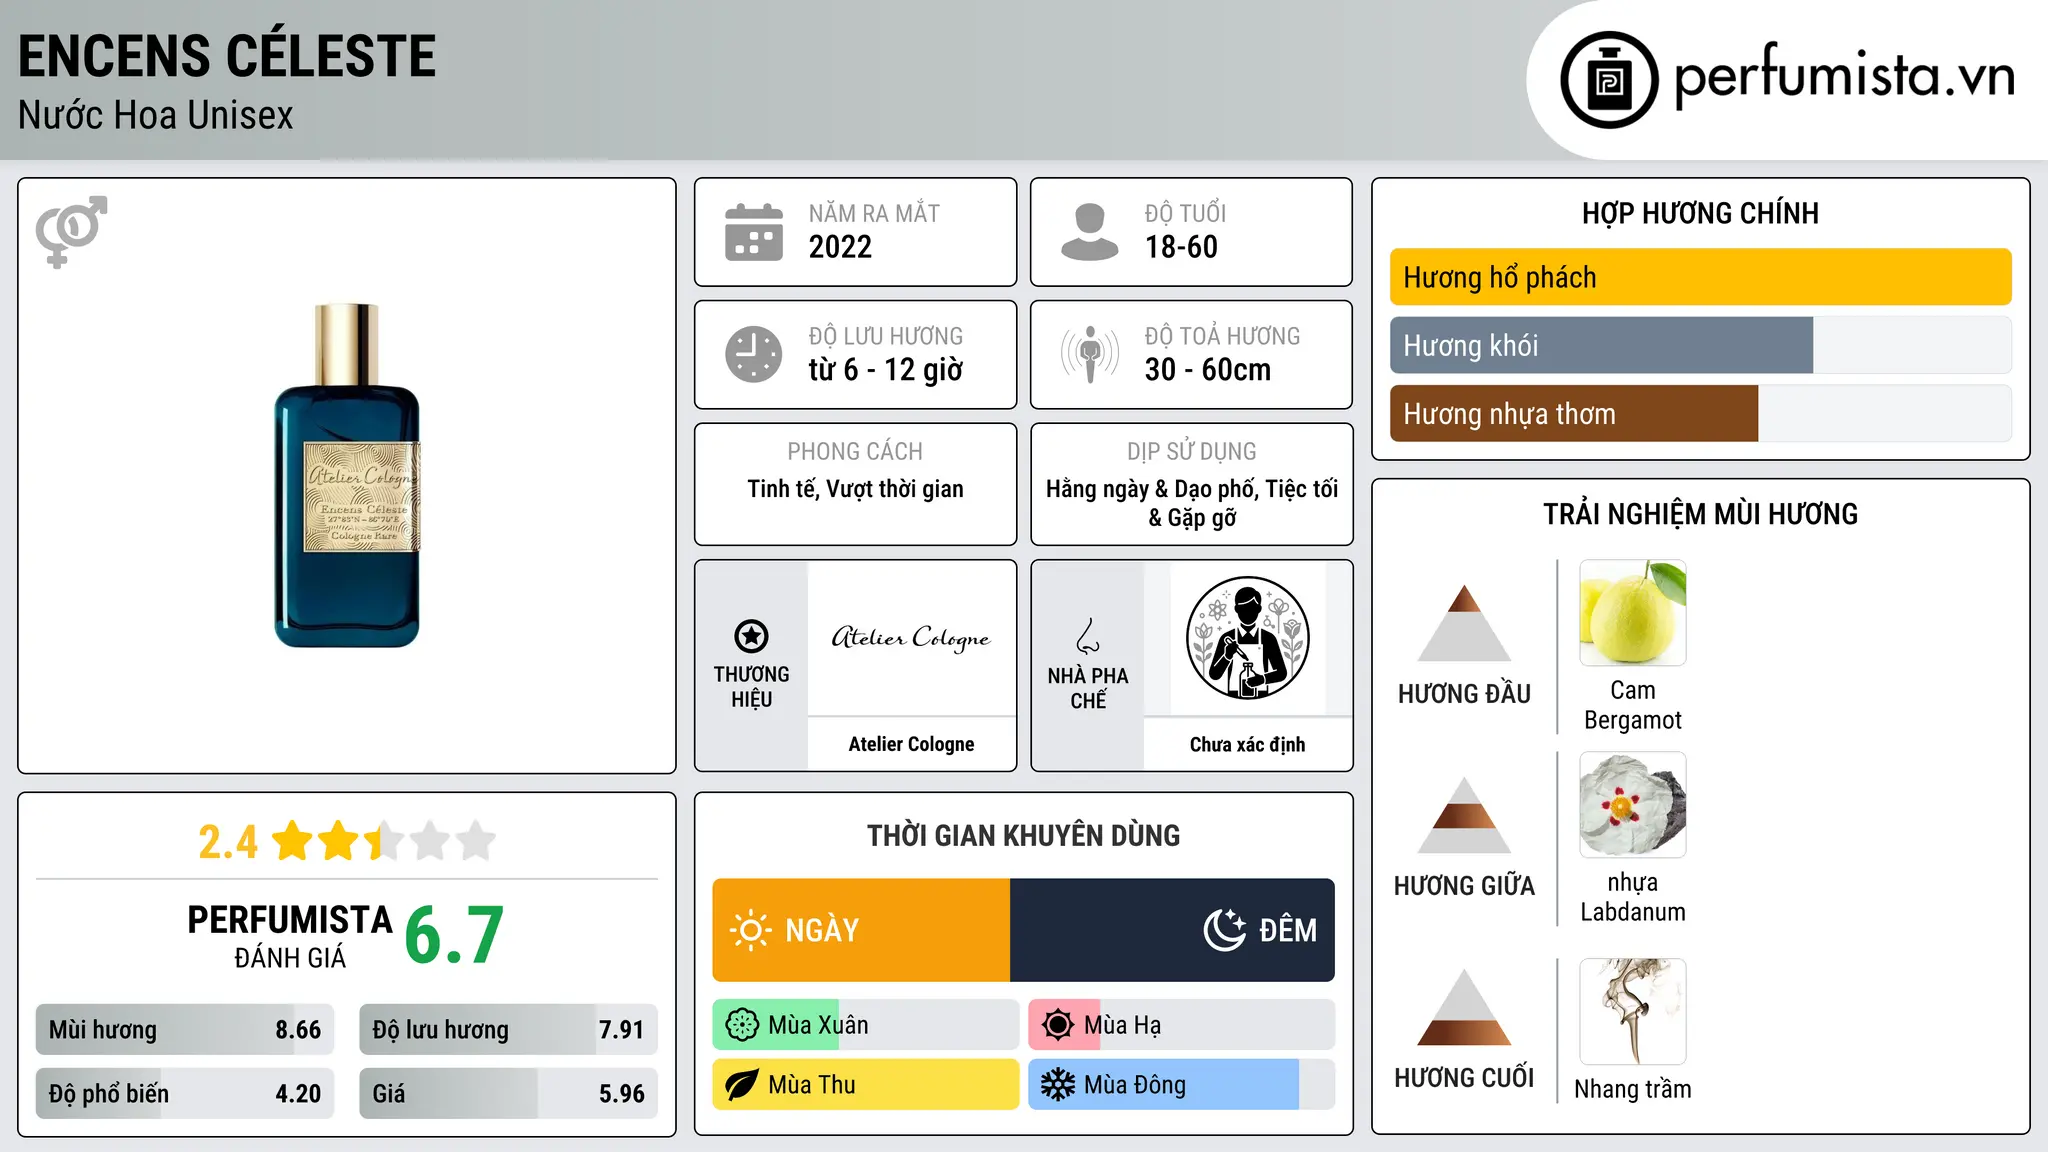This screenshot has width=2048, height=1152.
Task: Click the Độ lưu hương 7.91 score bar
Action: [x=508, y=1030]
